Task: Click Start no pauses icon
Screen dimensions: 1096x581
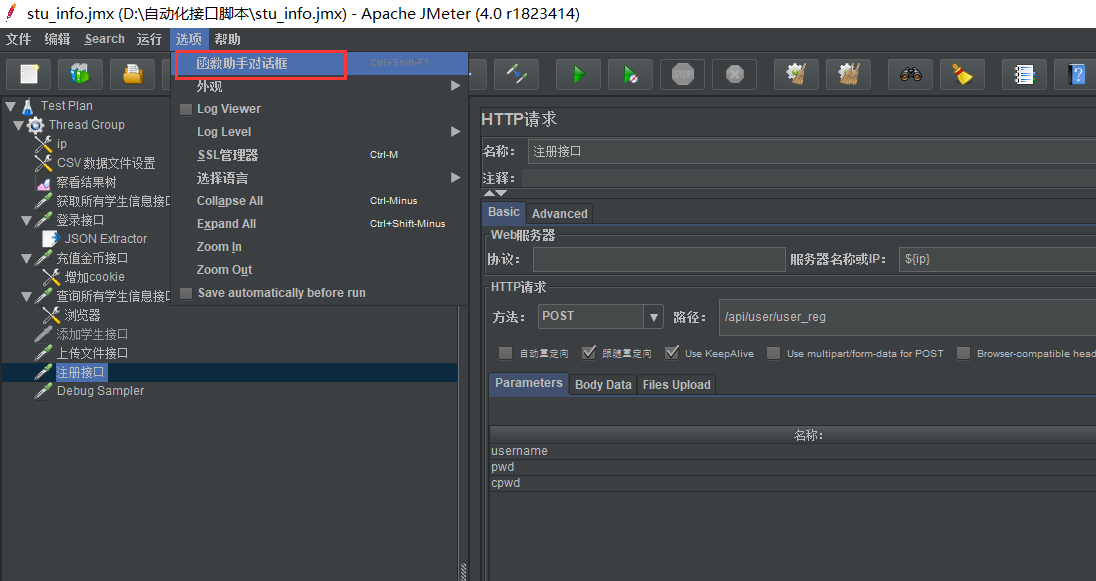Action: [630, 74]
